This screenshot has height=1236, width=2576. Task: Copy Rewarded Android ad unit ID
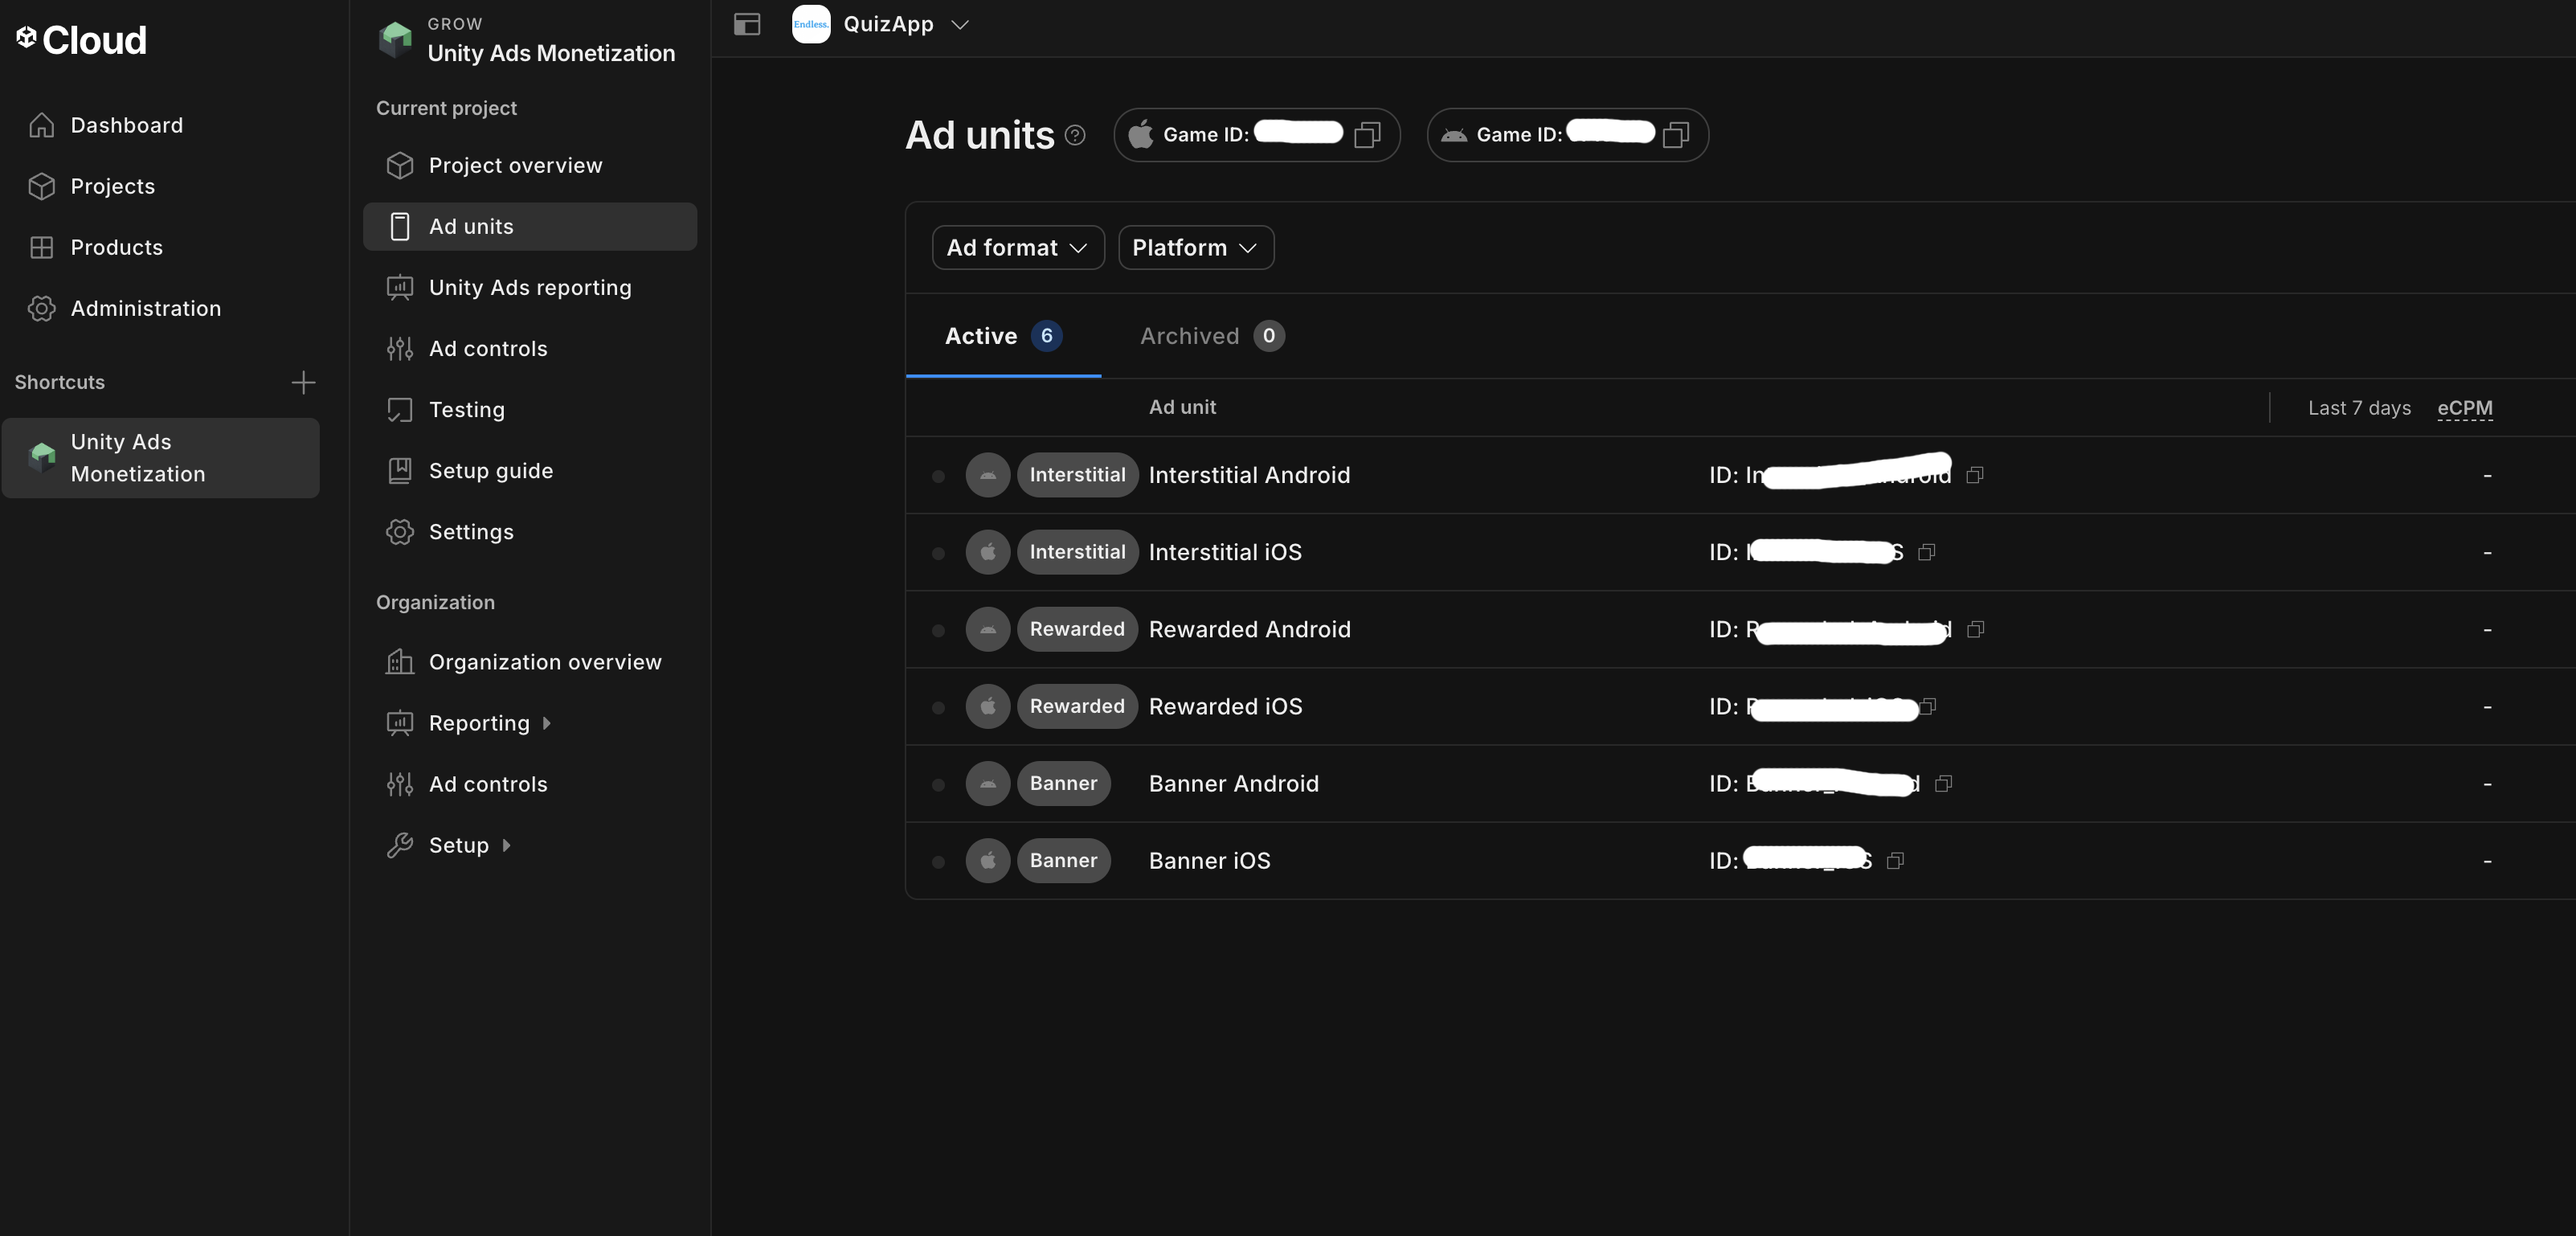pos(1975,629)
